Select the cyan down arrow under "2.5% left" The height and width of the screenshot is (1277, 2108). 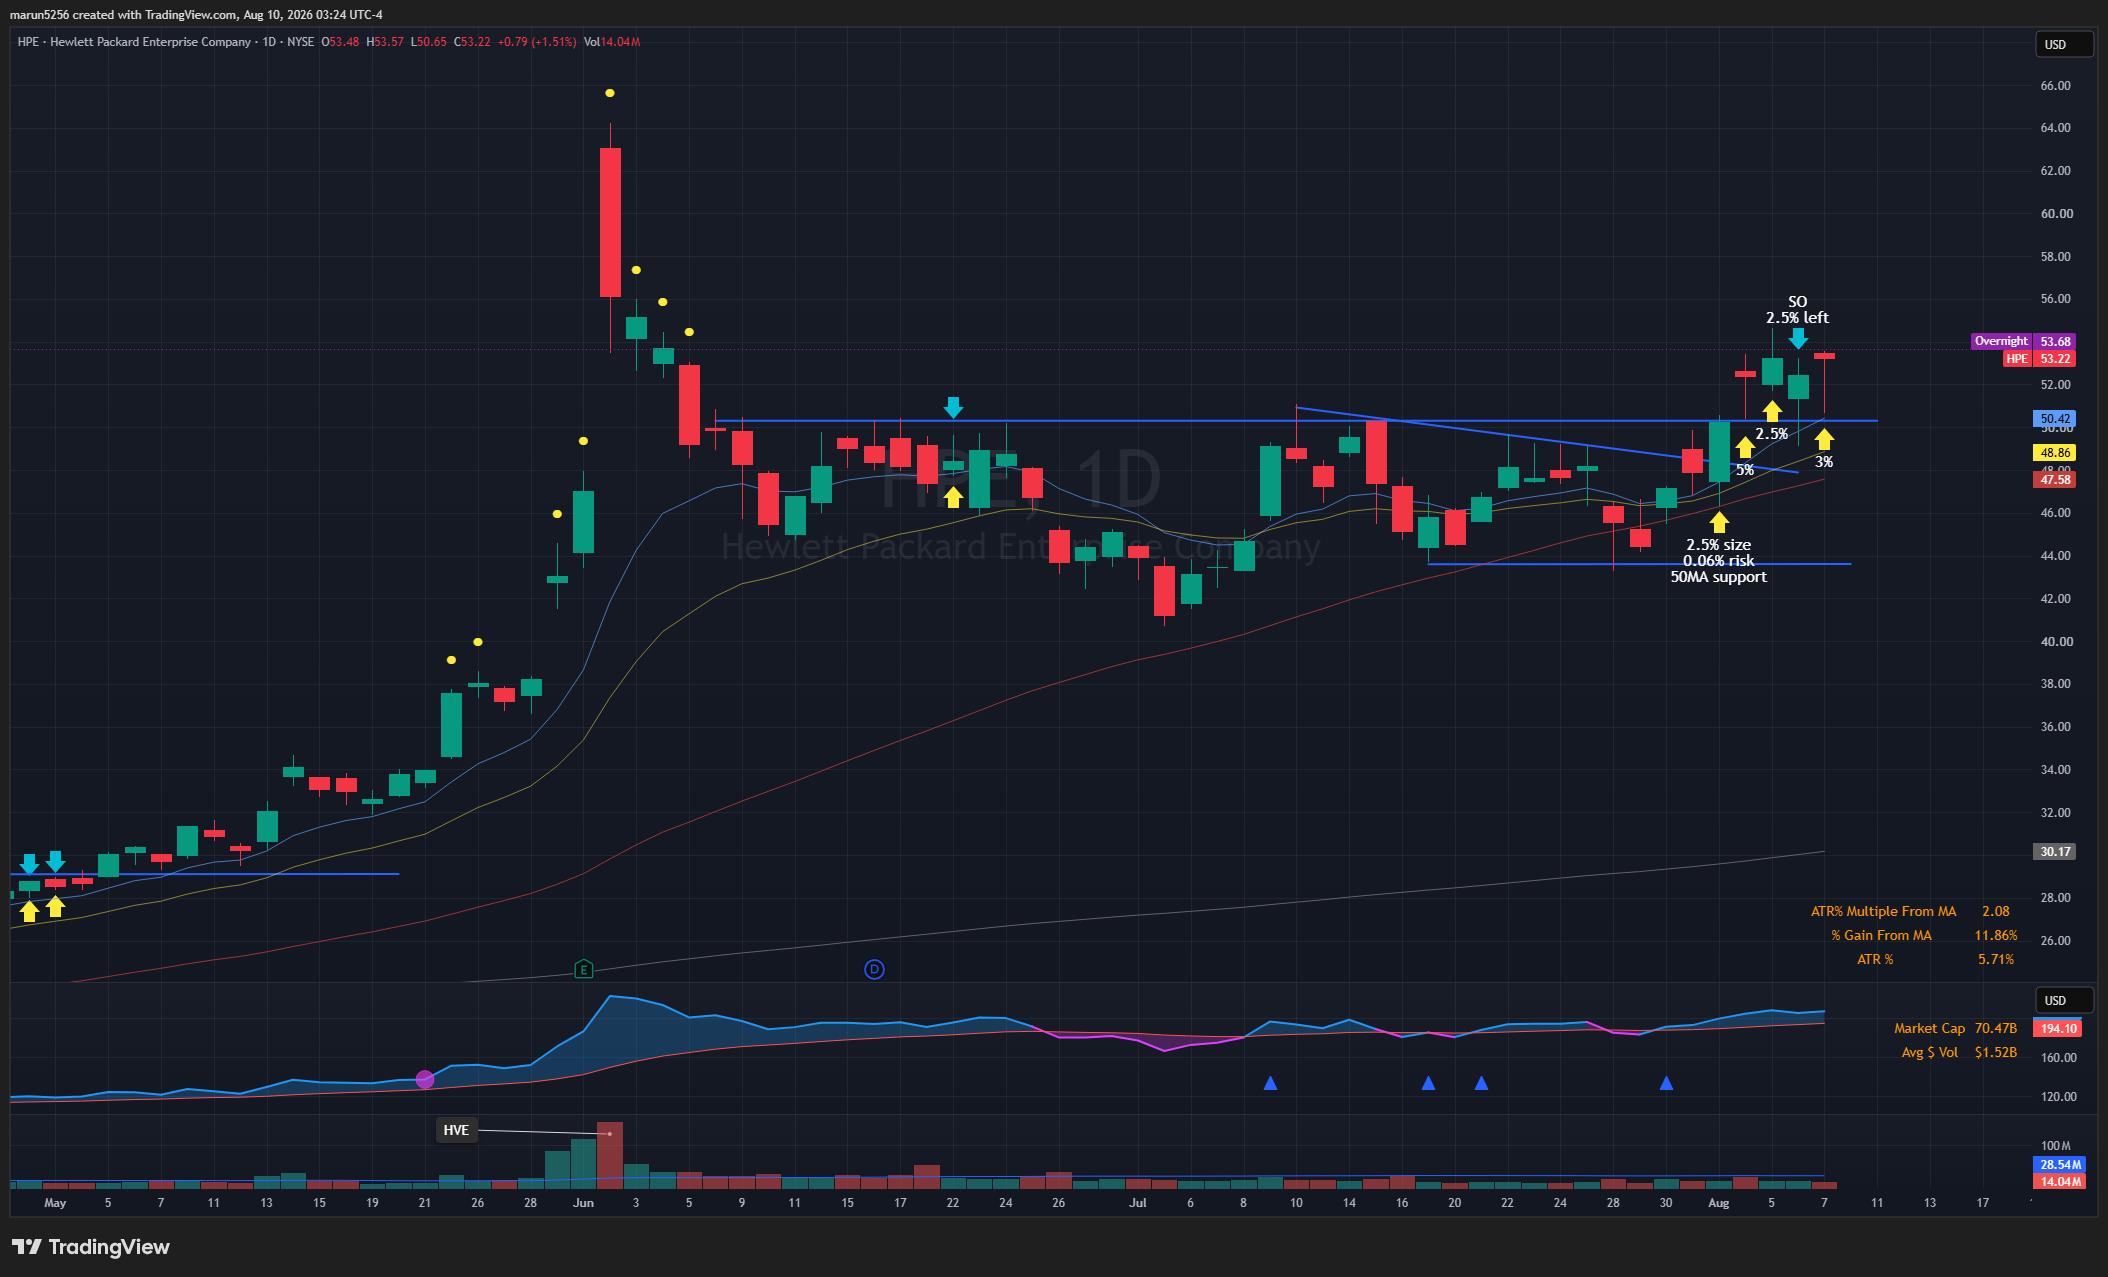click(x=1798, y=339)
